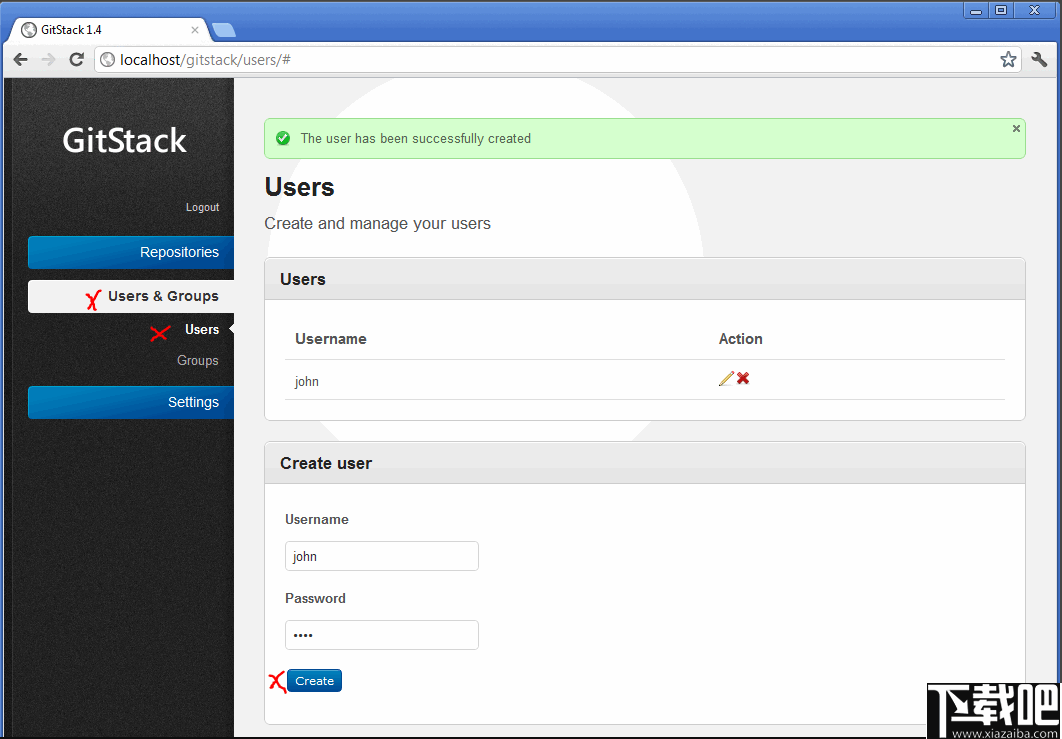Submit the Create user form

[x=314, y=680]
